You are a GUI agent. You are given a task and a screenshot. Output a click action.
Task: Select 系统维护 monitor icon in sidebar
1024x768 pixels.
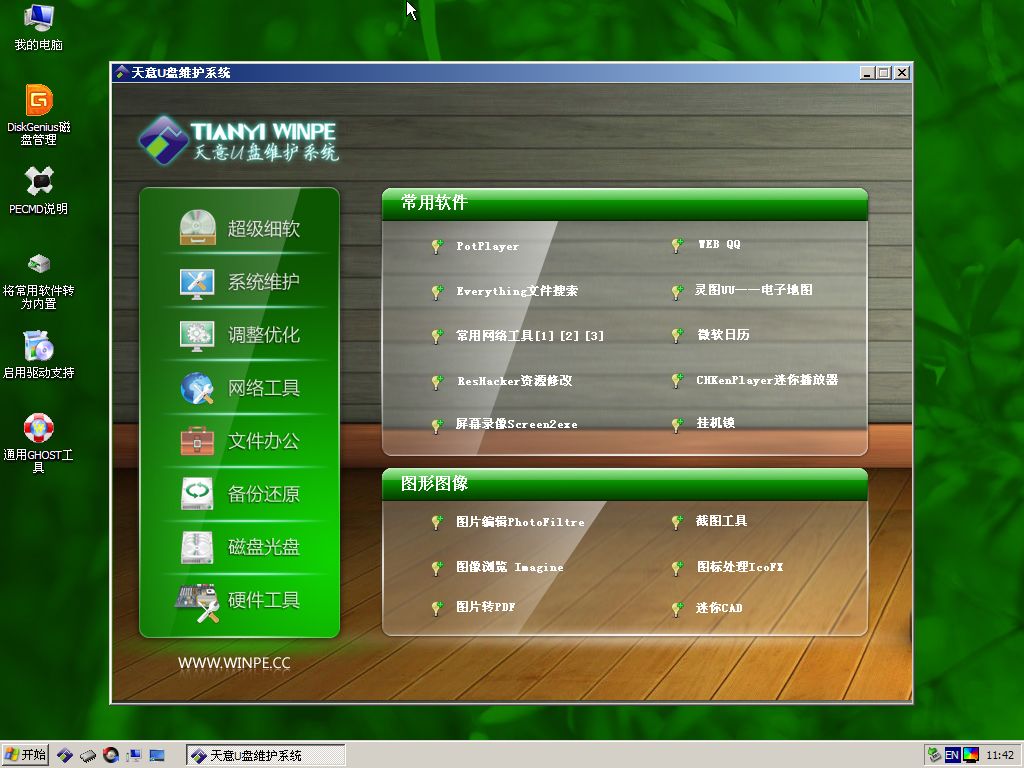(197, 283)
